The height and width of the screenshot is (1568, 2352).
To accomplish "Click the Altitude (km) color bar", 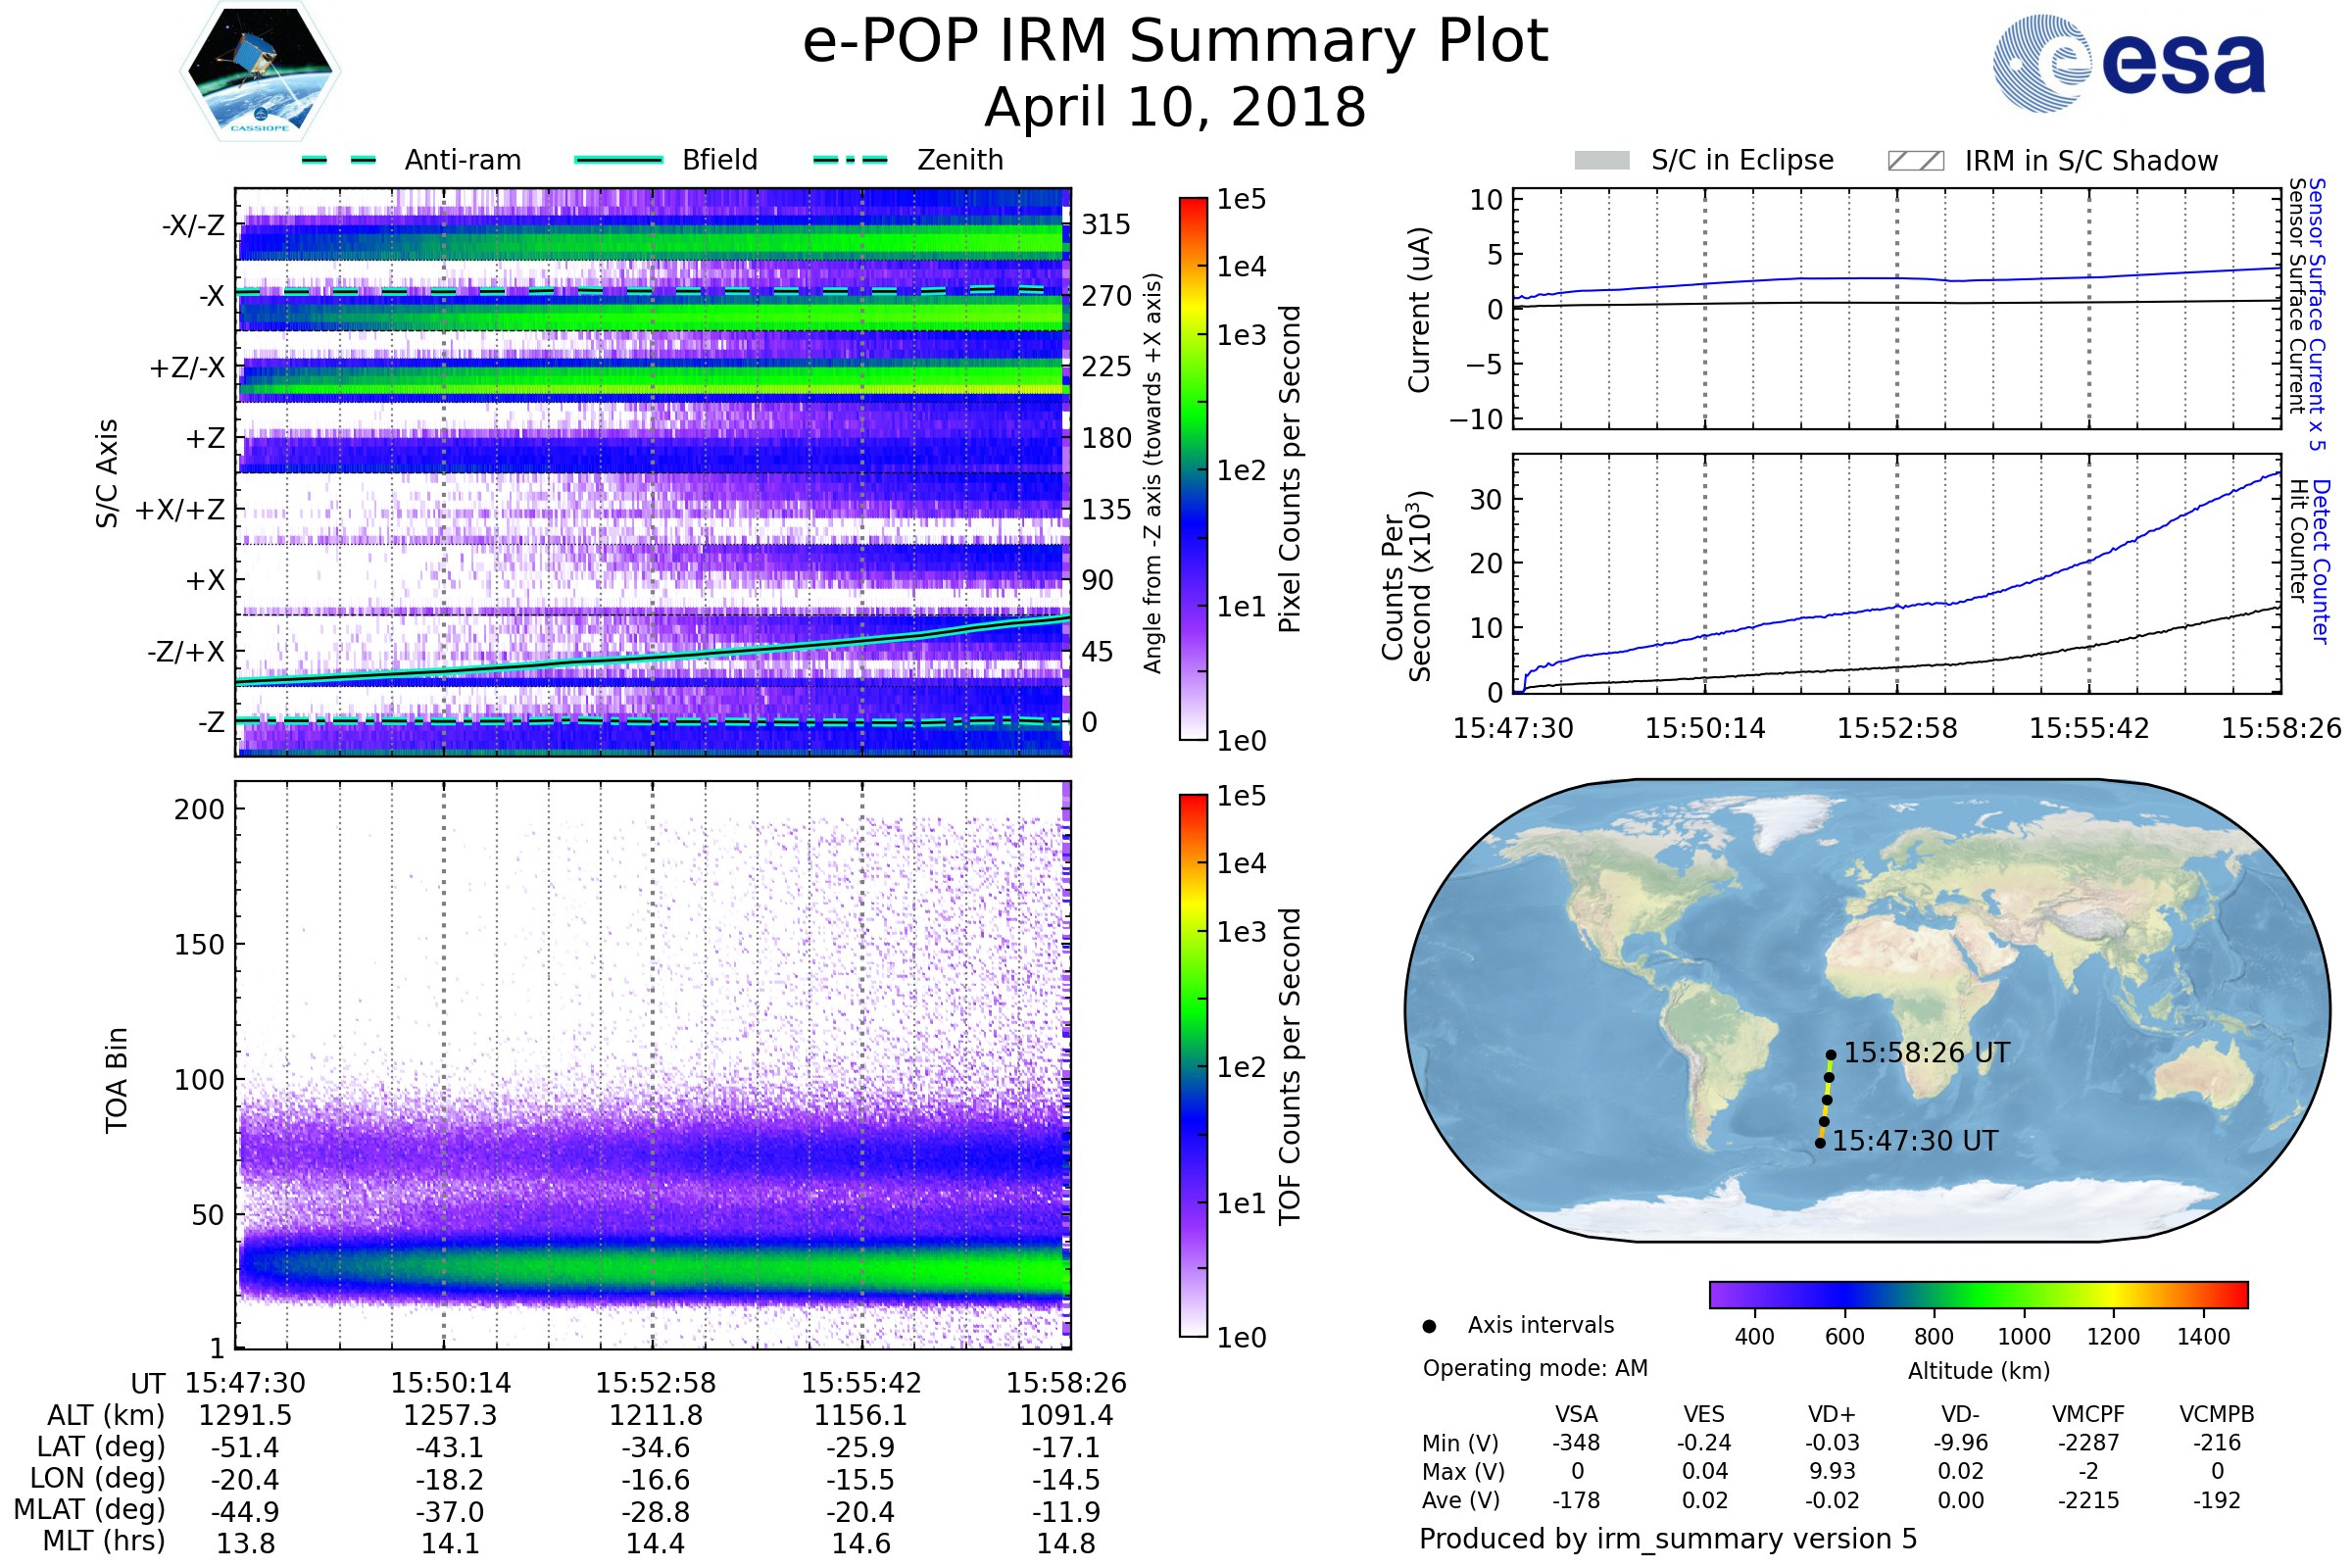I will pos(1978,1295).
